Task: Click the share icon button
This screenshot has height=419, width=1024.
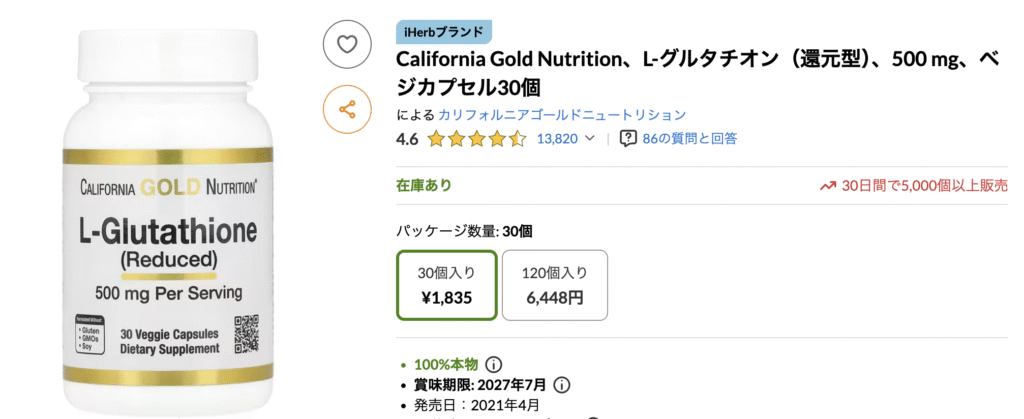Action: pyautogui.click(x=347, y=109)
